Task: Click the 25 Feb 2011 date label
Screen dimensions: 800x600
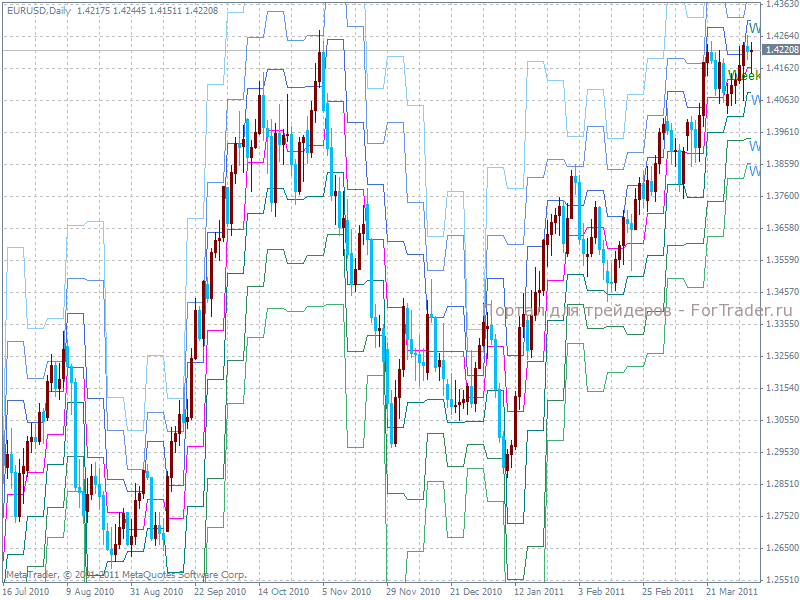Action: [x=667, y=591]
